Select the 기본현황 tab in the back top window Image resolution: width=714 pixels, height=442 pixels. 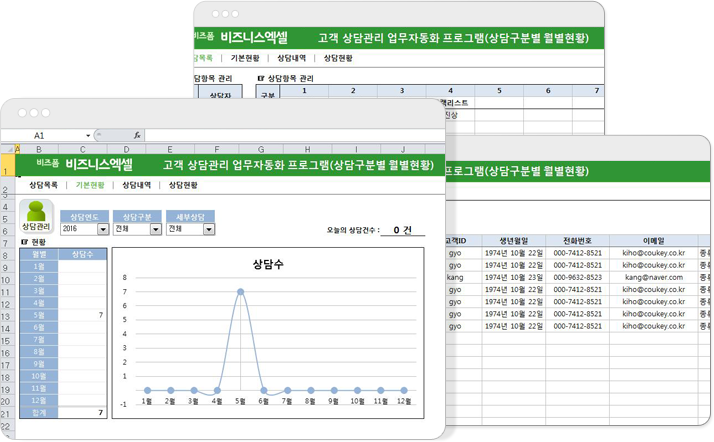click(245, 58)
